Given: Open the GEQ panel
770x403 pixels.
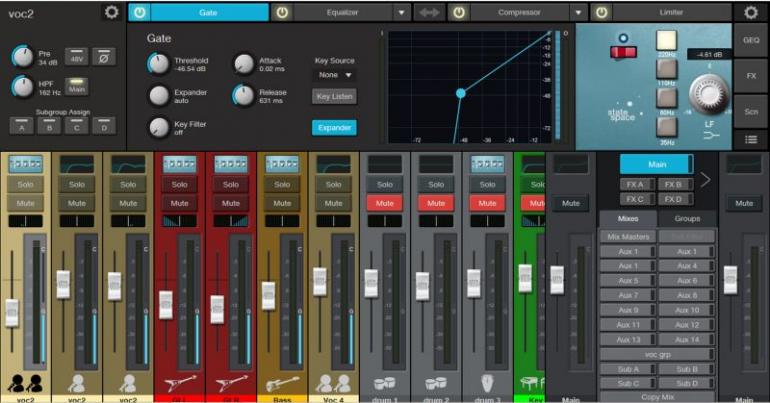Looking at the screenshot, I should pyautogui.click(x=751, y=40).
